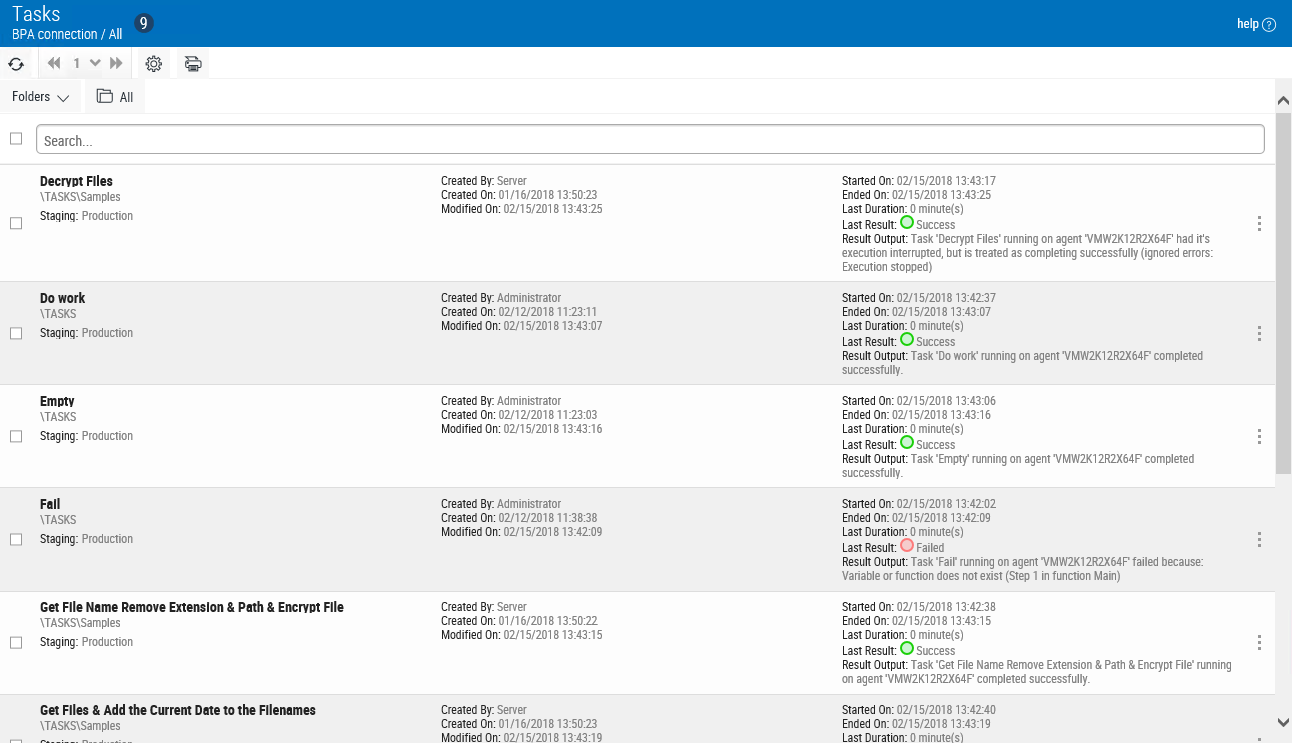The height and width of the screenshot is (743, 1292).
Task: Open three-dot menu for Do work task
Action: pos(1259,334)
